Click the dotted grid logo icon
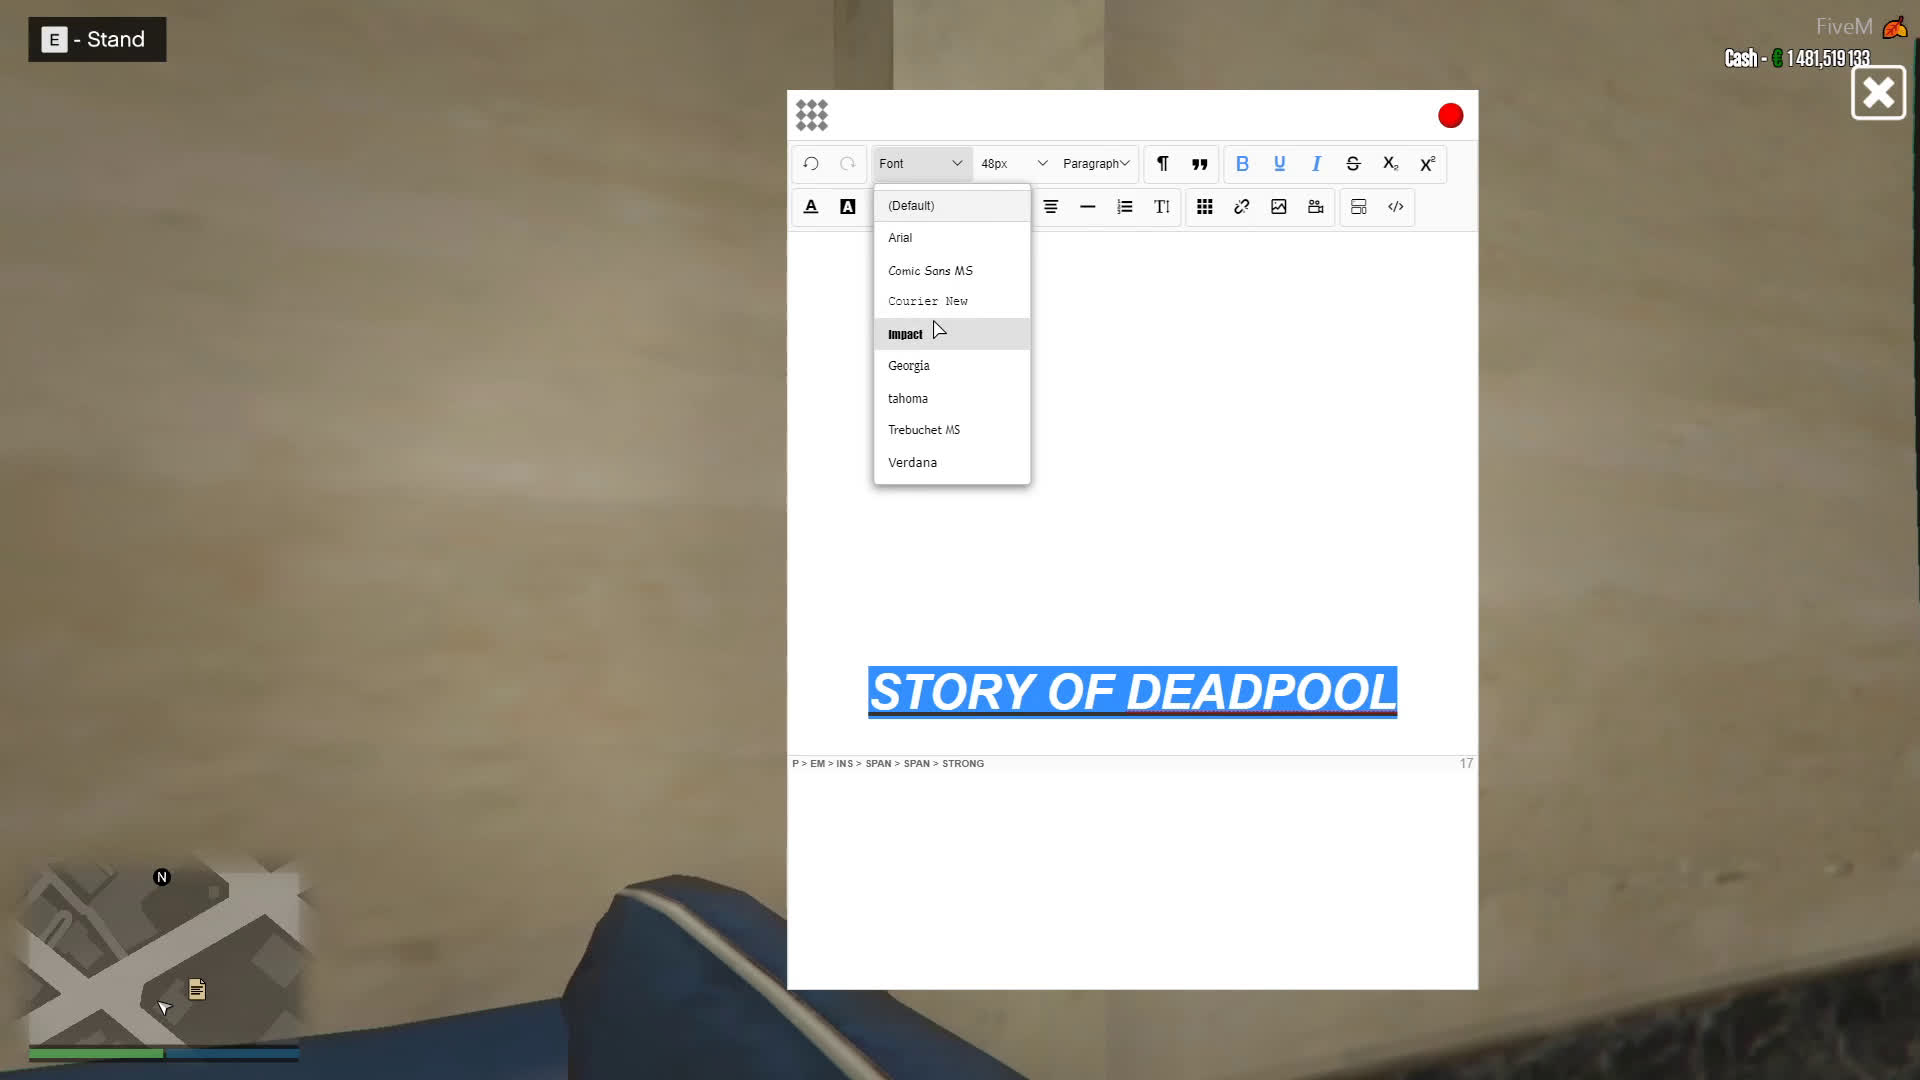 tap(812, 116)
